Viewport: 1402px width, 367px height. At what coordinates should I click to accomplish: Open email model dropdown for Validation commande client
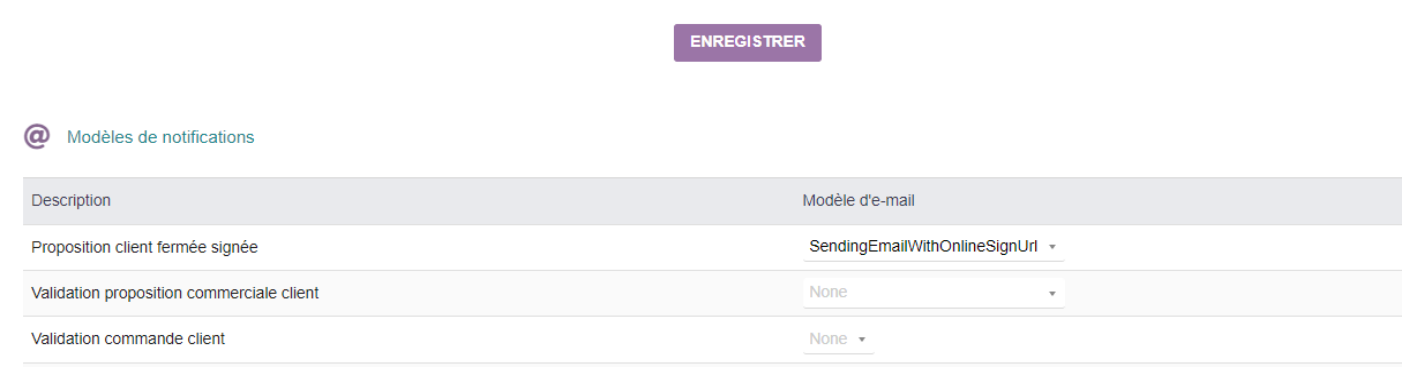click(838, 339)
